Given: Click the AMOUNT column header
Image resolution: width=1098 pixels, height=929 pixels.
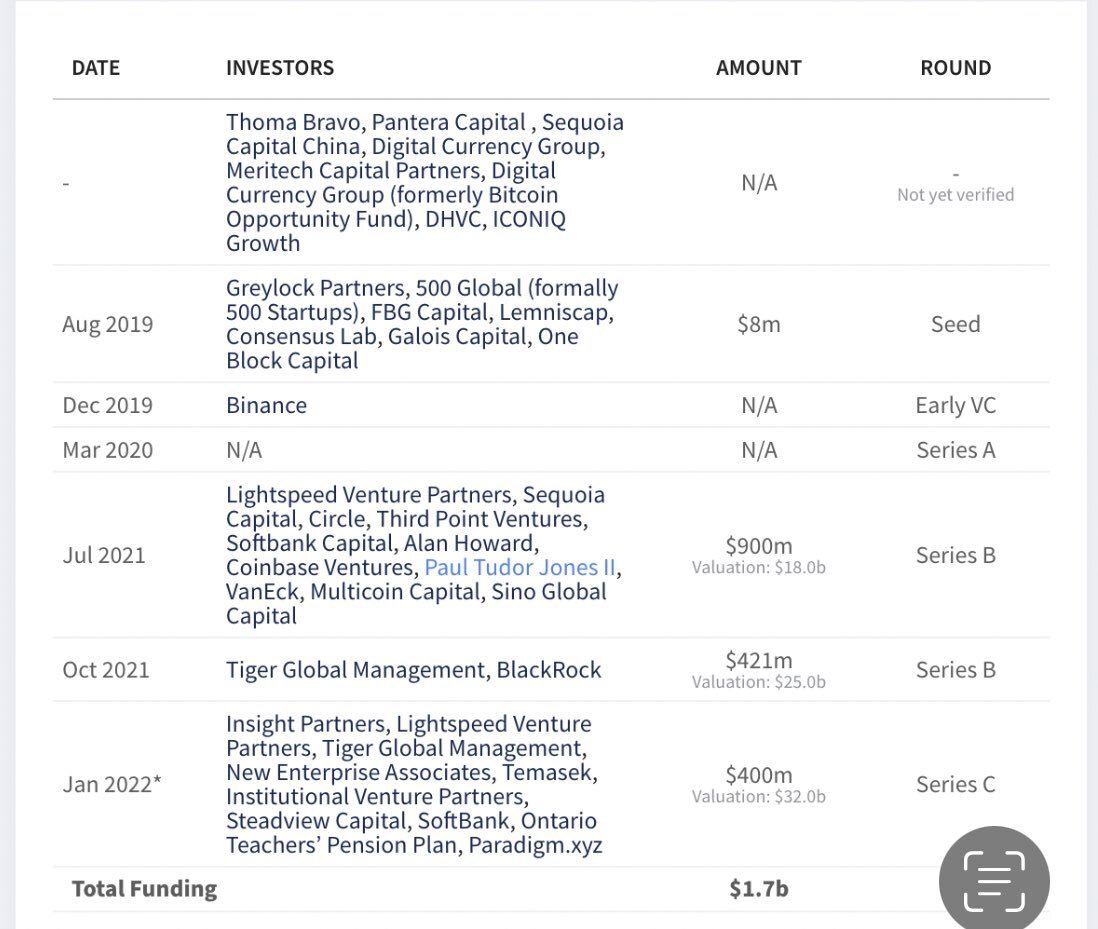Looking at the screenshot, I should [x=759, y=68].
